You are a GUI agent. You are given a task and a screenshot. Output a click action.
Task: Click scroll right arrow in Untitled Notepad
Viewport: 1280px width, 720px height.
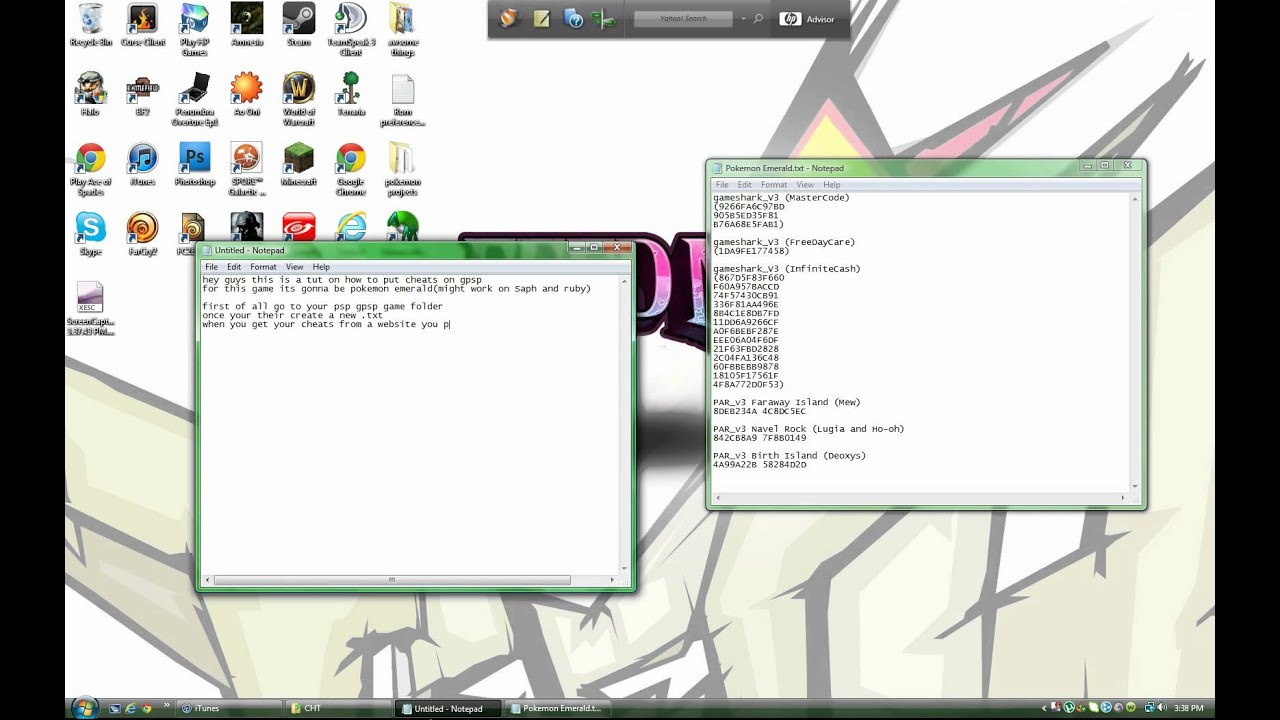pos(613,579)
